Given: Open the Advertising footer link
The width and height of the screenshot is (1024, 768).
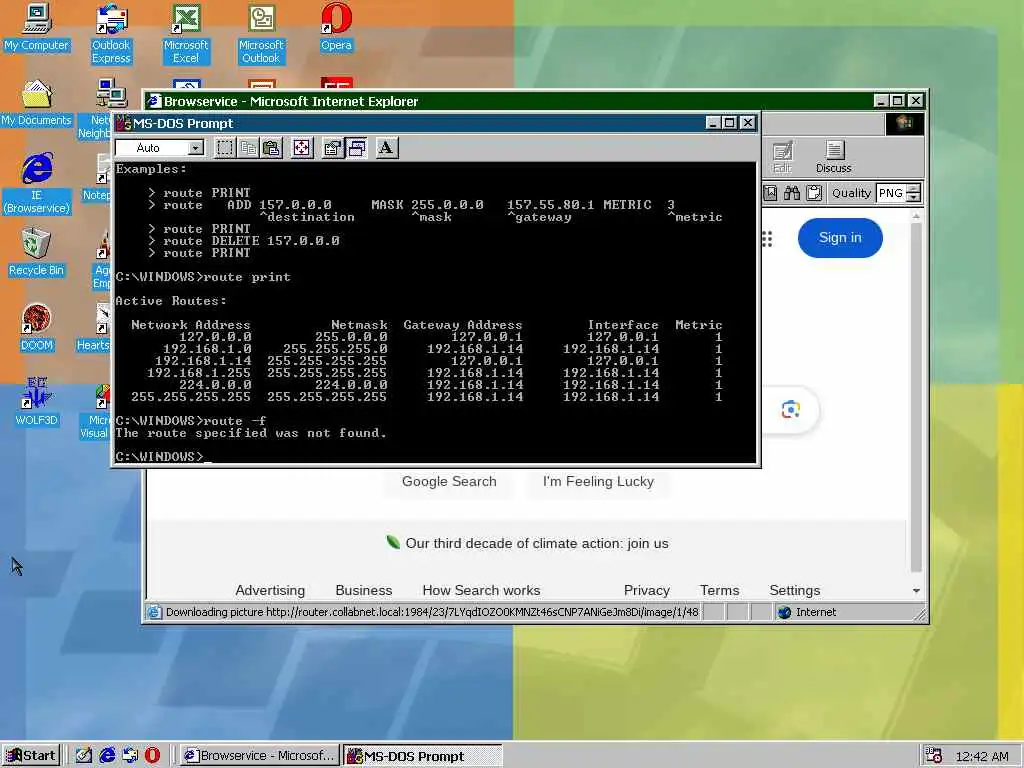Looking at the screenshot, I should [x=270, y=590].
